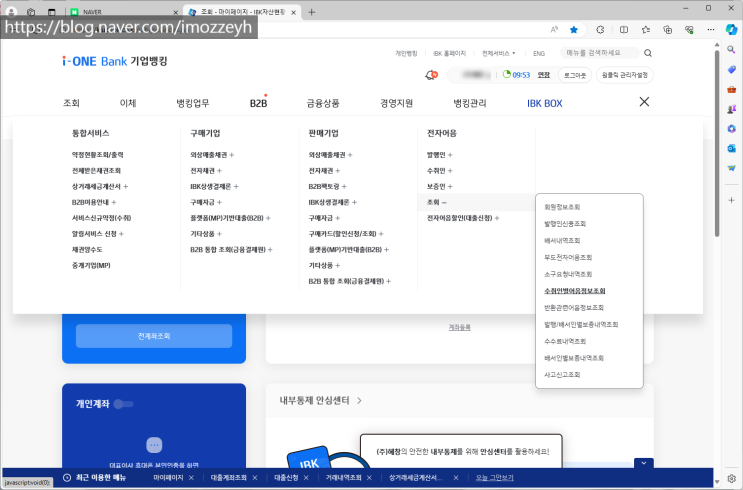Screen dimensions: 743x490
Task: Click plus to customize Edge sidebar
Action: [x=732, y=200]
